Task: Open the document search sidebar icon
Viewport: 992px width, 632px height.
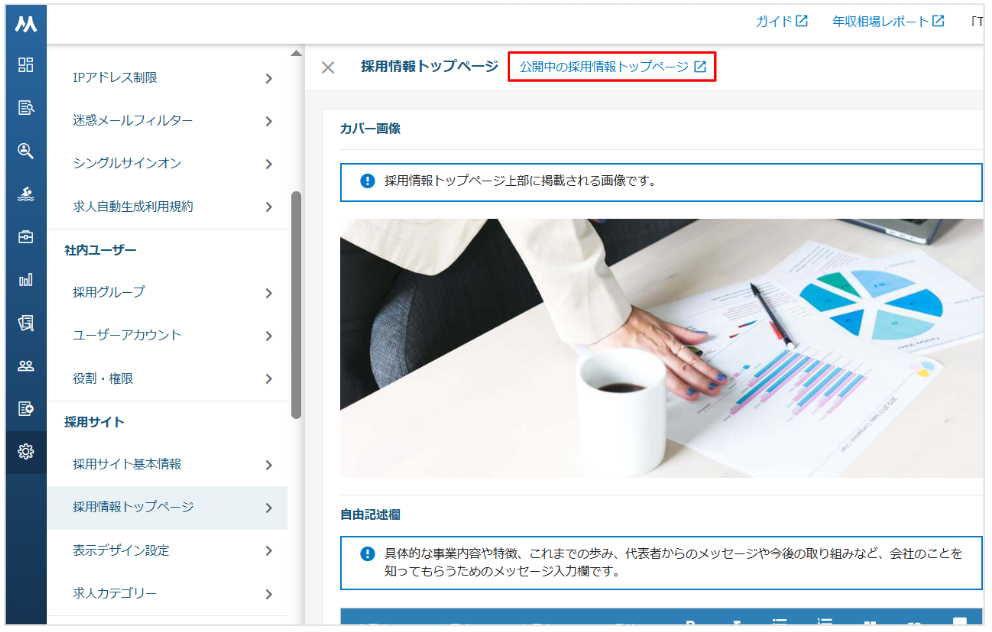Action: pos(26,108)
